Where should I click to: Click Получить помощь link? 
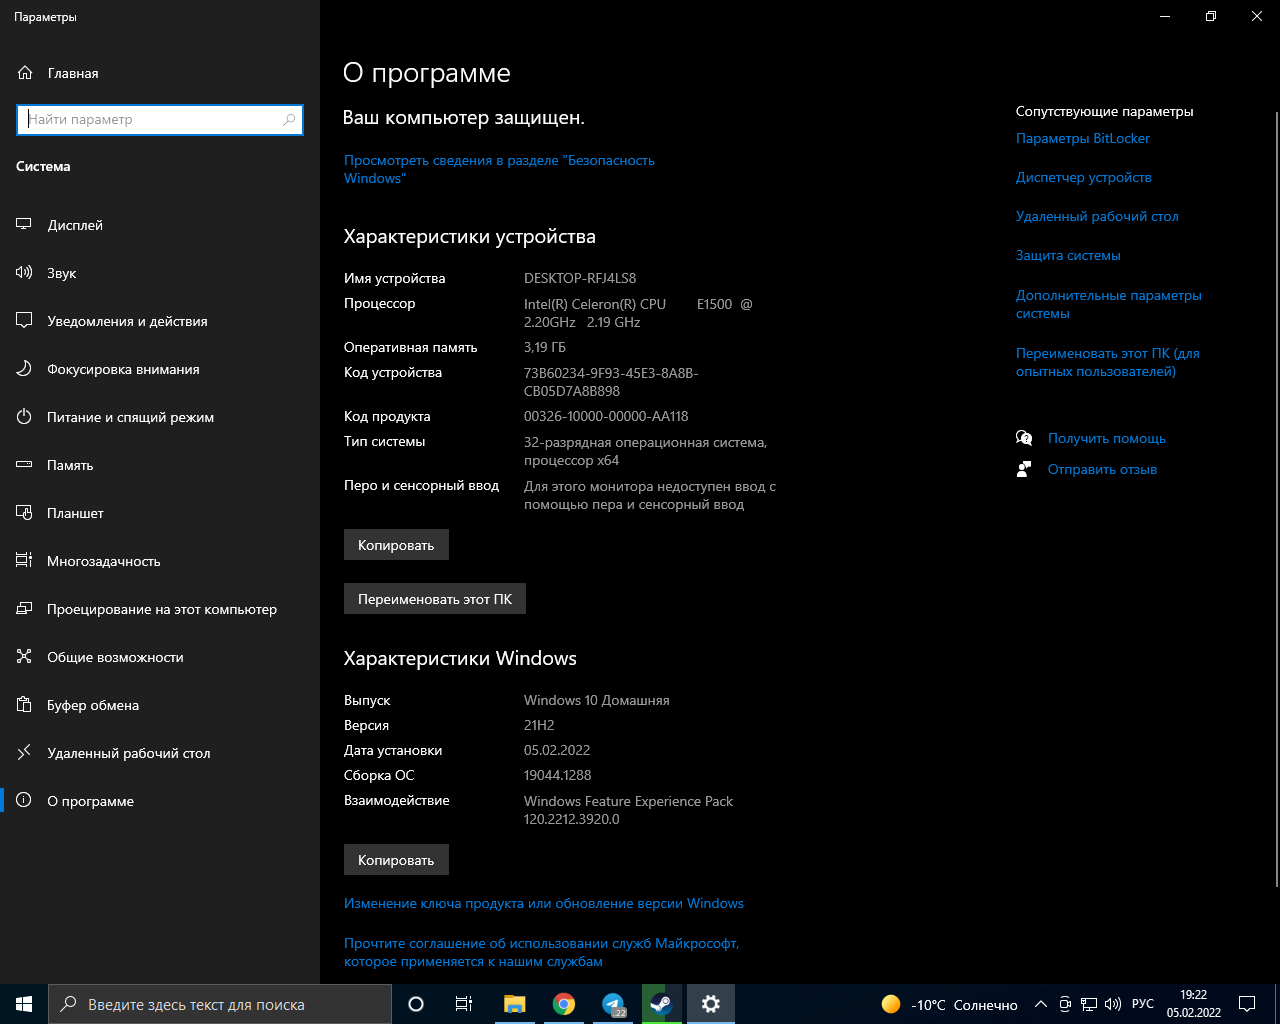(x=1107, y=438)
